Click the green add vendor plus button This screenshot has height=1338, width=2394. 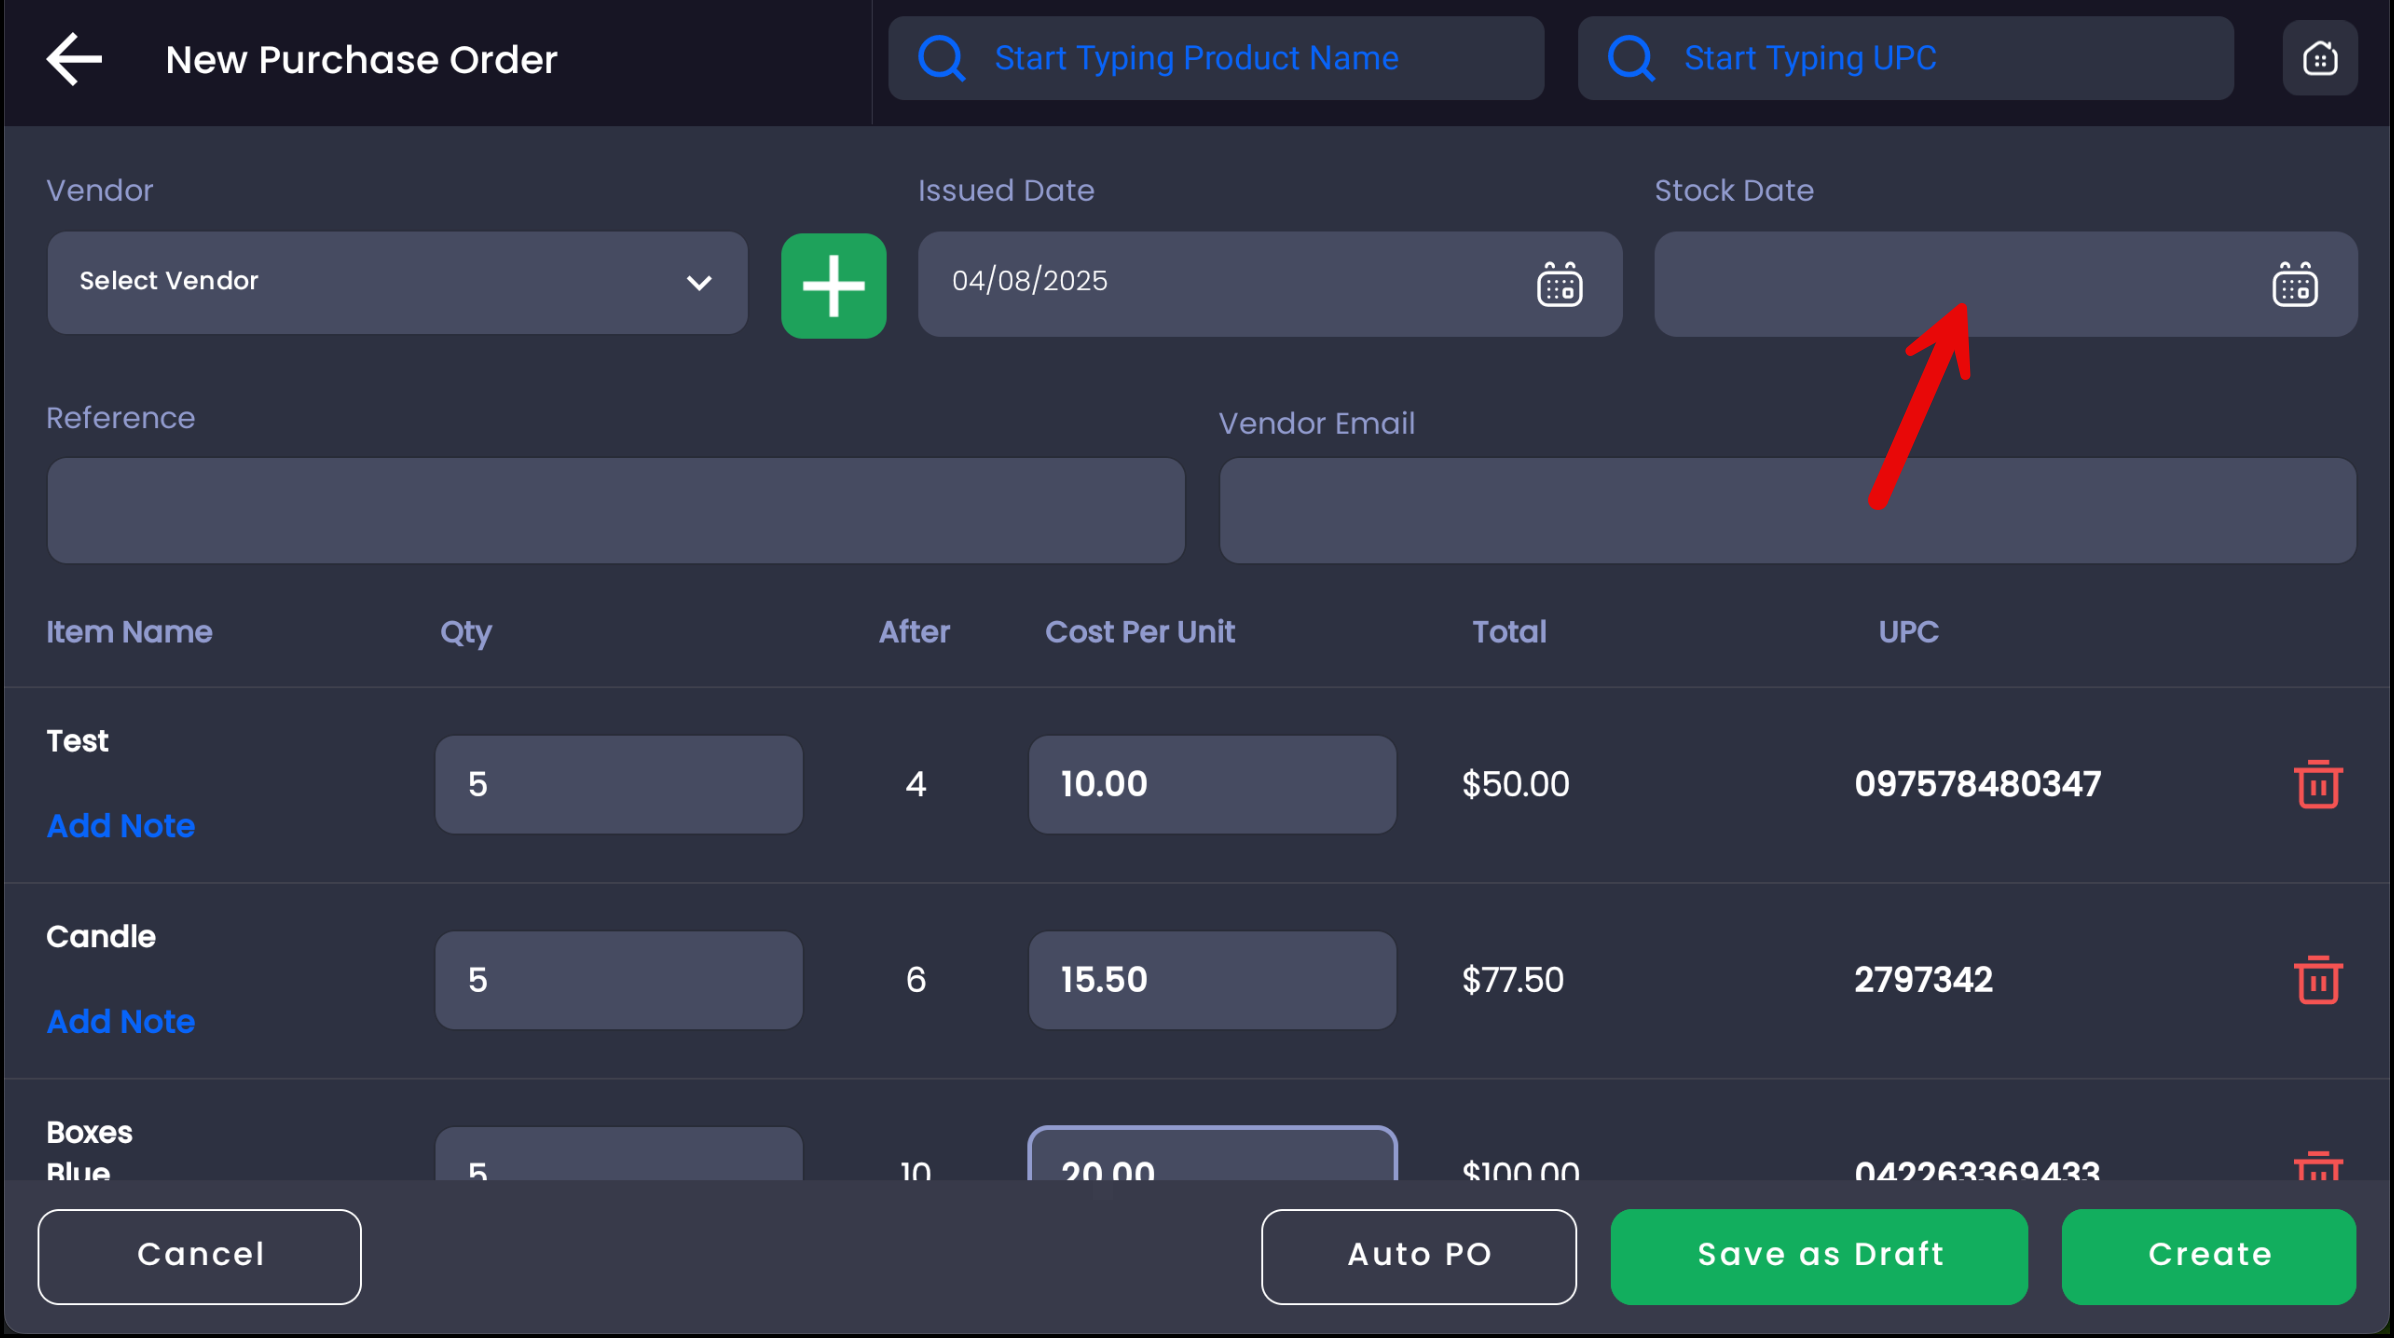pos(833,286)
